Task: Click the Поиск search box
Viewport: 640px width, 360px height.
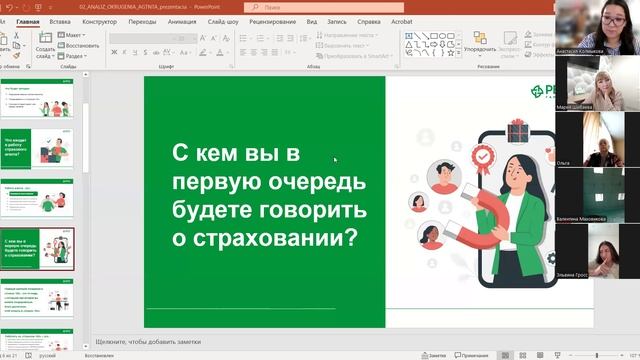Action: click(324, 7)
